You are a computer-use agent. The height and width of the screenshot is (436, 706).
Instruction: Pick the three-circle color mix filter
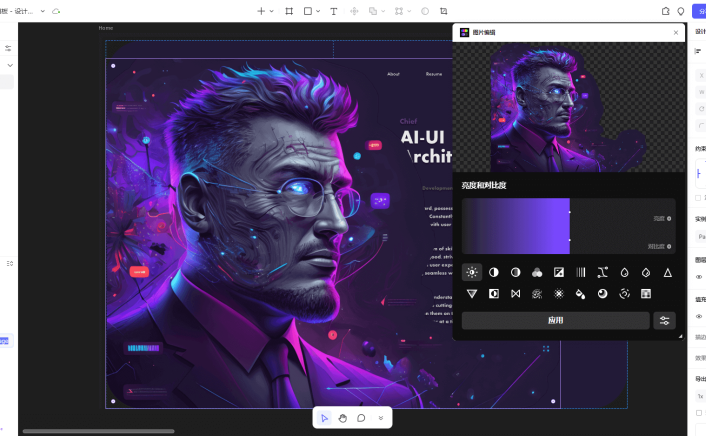click(537, 272)
